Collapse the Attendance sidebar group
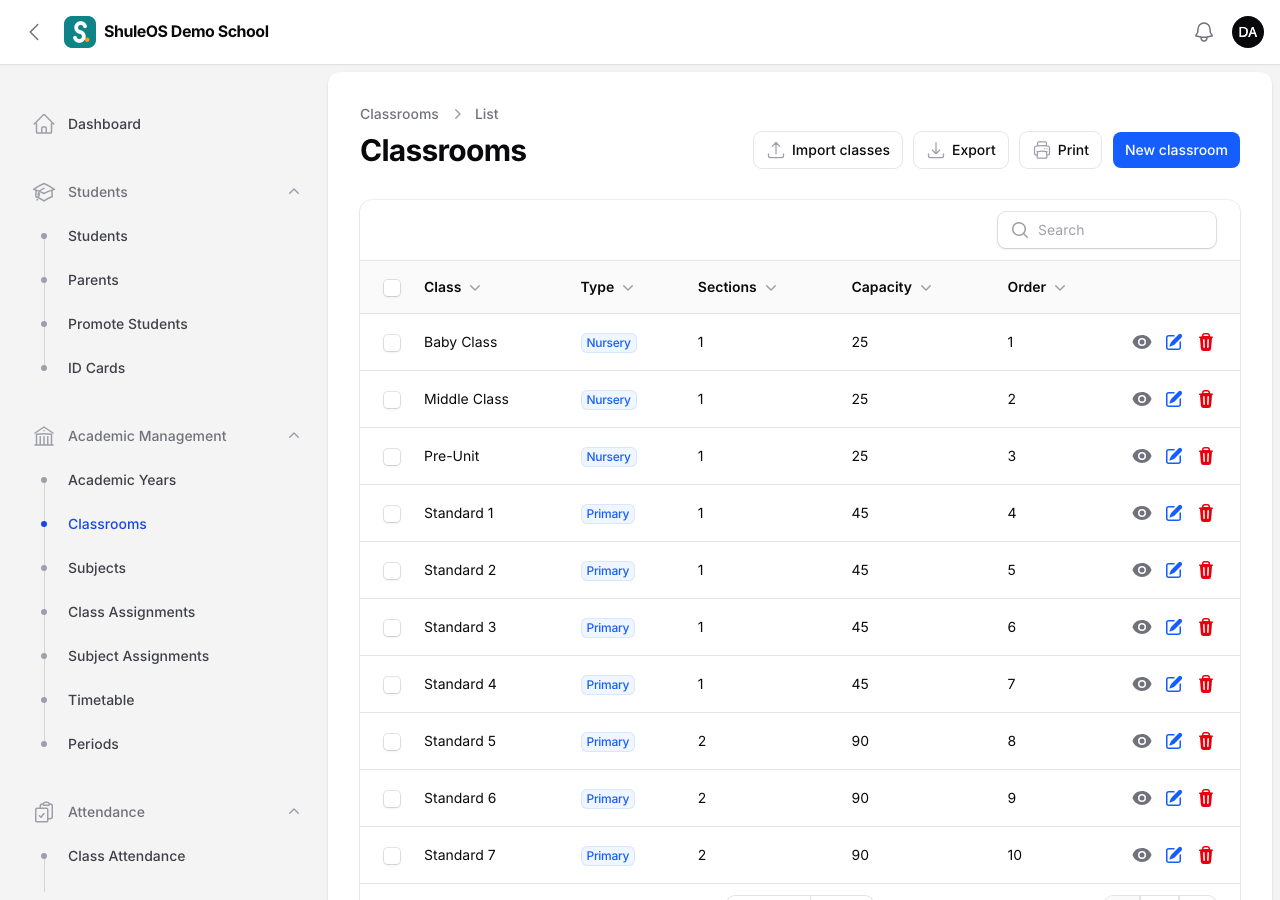Screen dimensions: 1280x900 click(294, 812)
